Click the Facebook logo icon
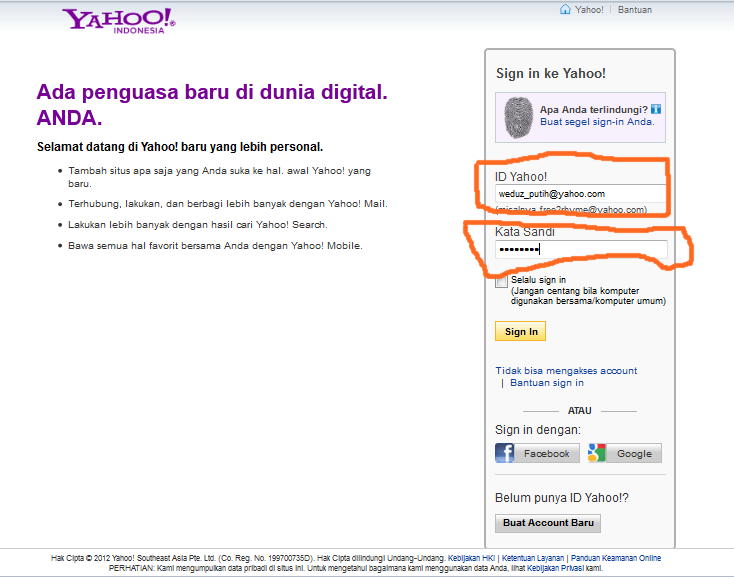The width and height of the screenshot is (734, 577). 504,453
